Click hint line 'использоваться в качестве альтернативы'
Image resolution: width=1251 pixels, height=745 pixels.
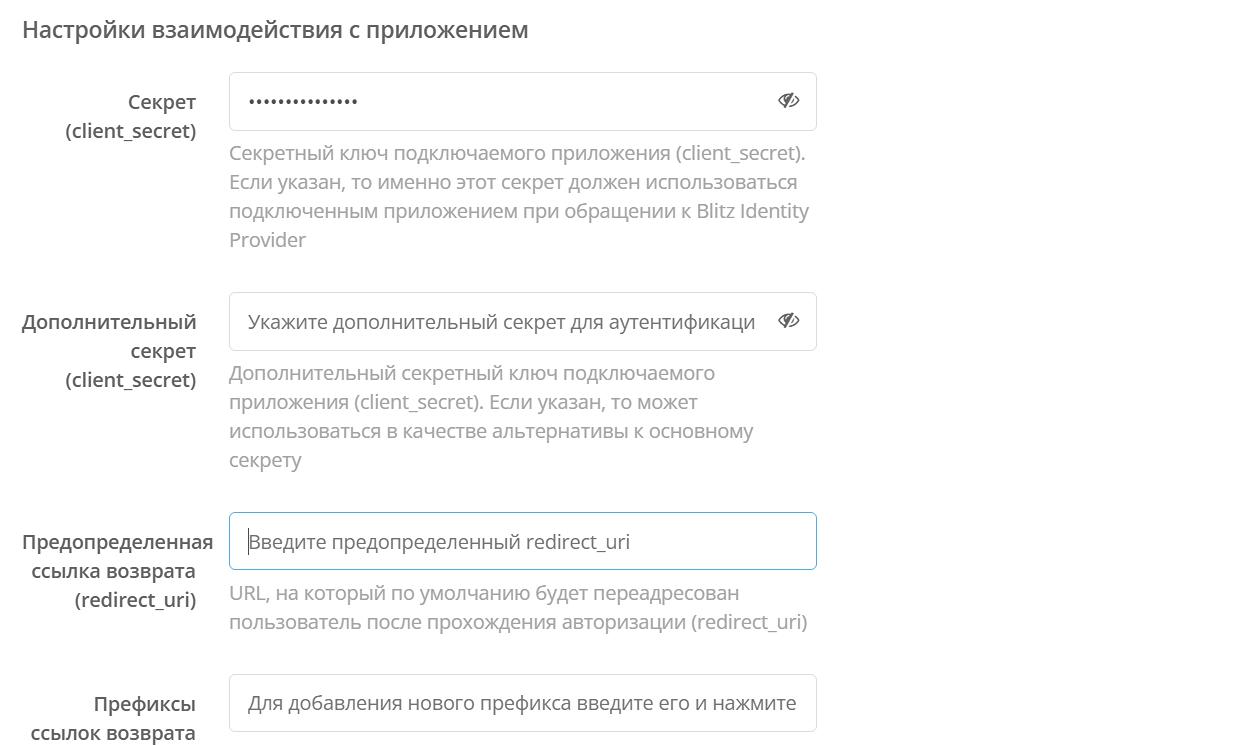(x=491, y=431)
